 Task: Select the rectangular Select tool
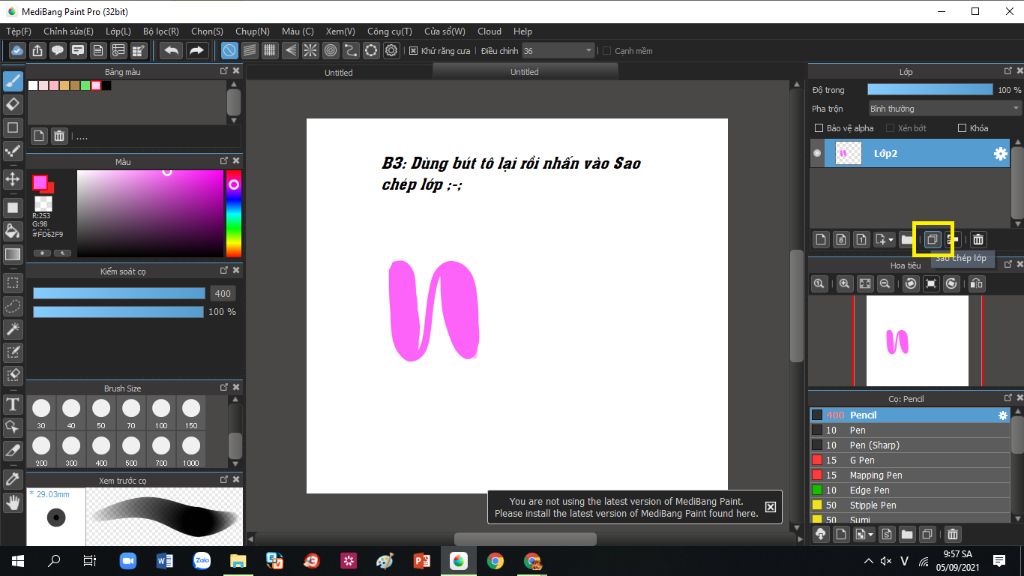tap(12, 283)
